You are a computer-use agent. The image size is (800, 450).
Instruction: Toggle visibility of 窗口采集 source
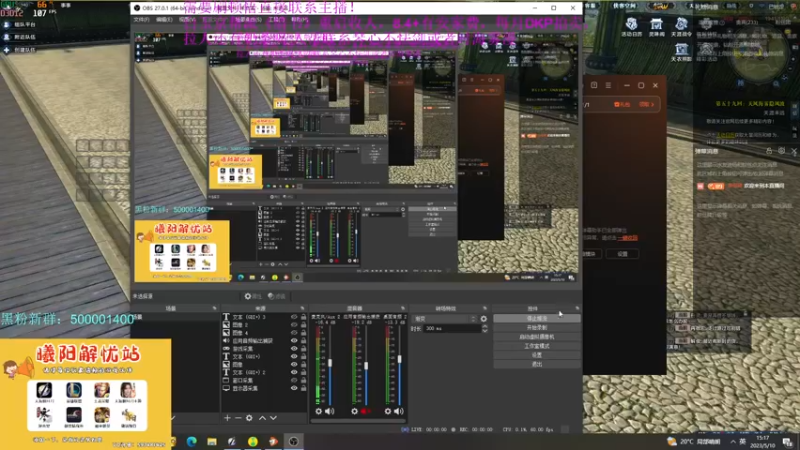[294, 380]
